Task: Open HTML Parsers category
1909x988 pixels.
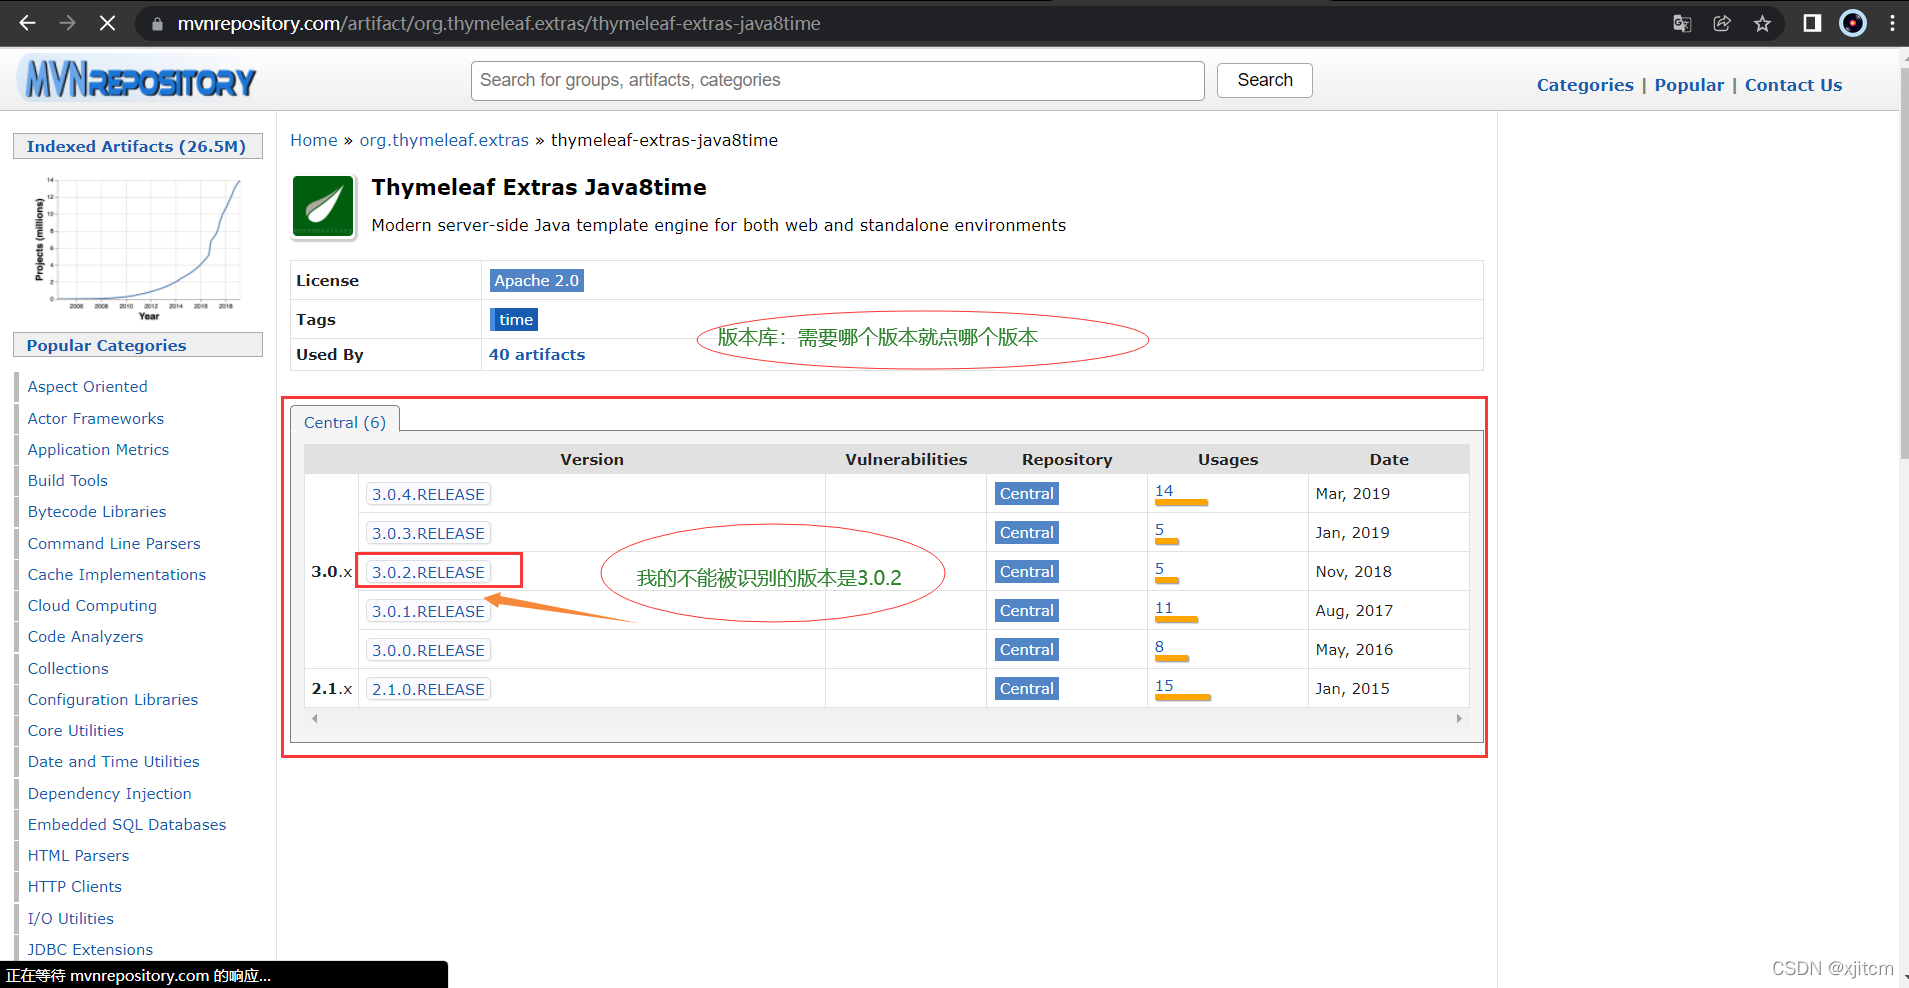Action: [78, 855]
